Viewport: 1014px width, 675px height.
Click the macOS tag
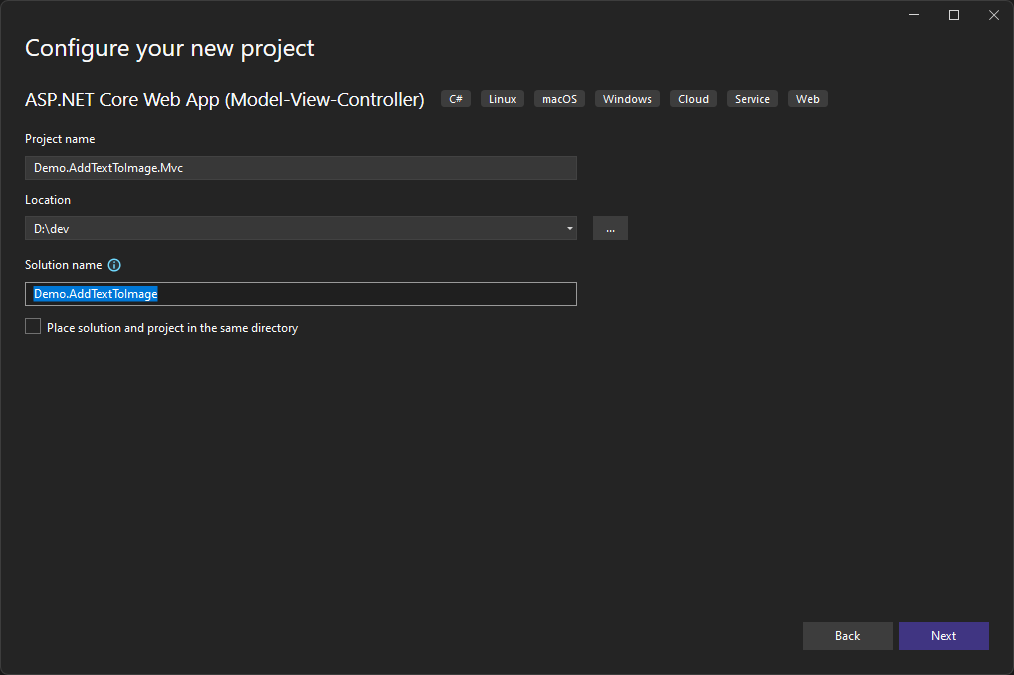click(x=559, y=99)
